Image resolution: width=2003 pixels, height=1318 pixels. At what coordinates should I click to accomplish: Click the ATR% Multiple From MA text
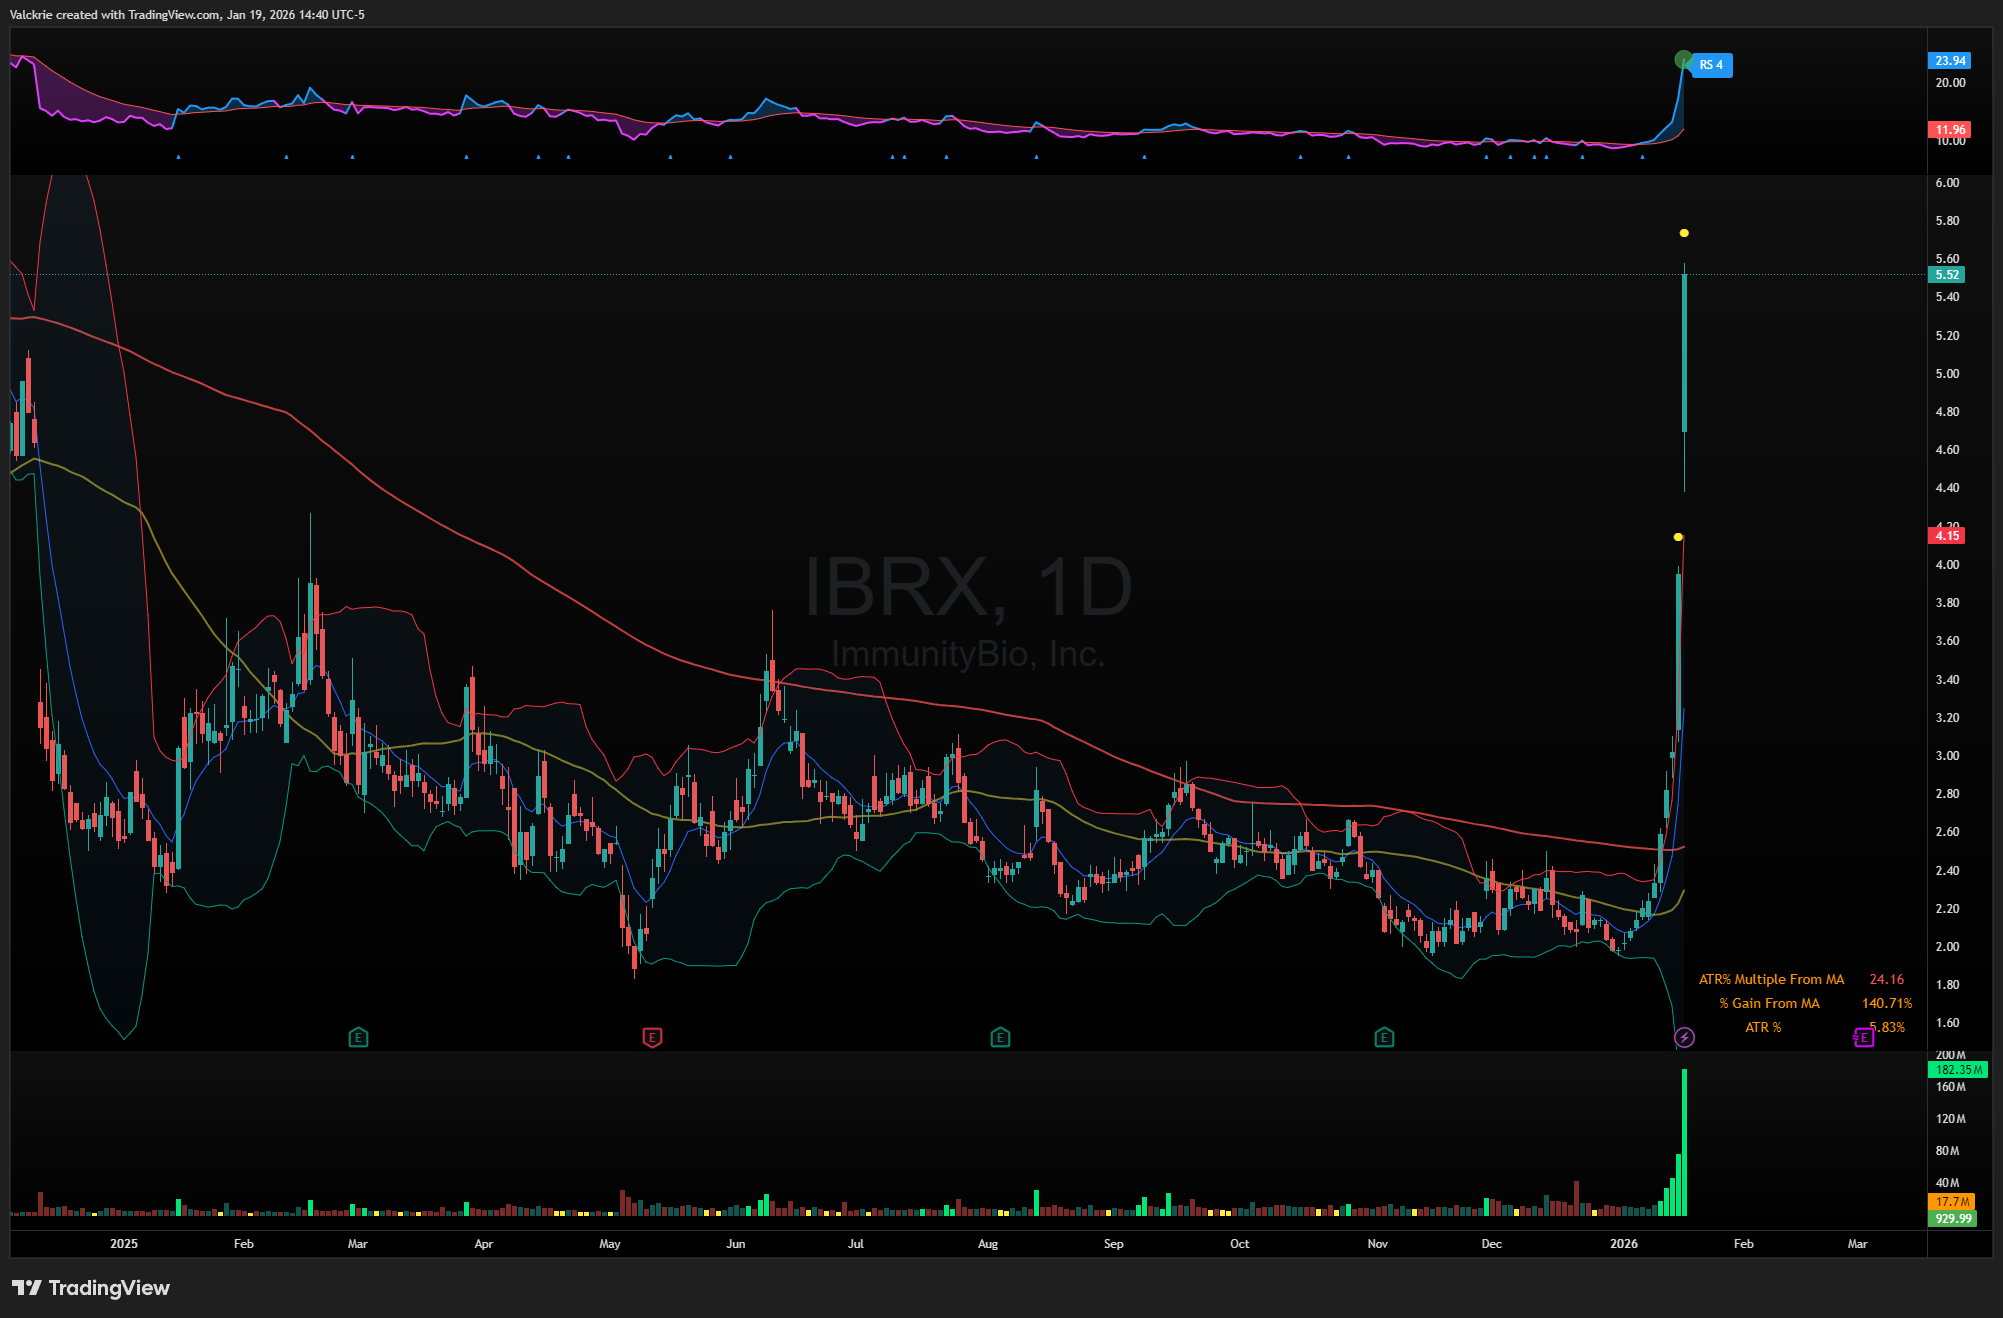1771,980
